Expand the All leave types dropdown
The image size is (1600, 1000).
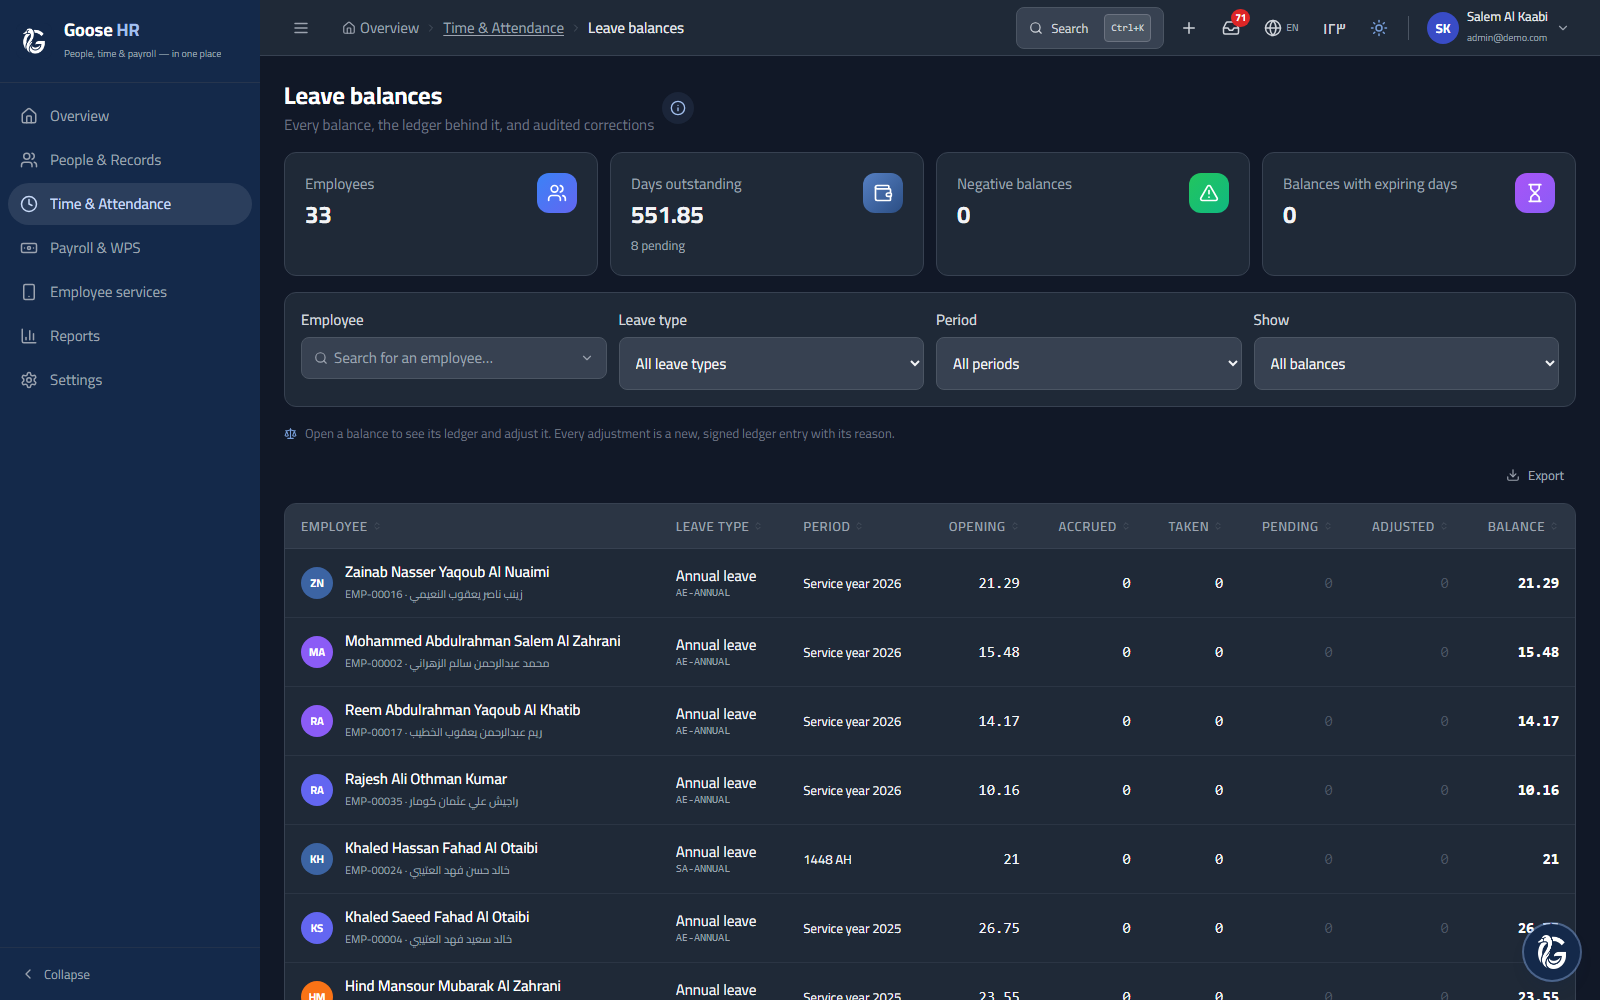coord(771,364)
